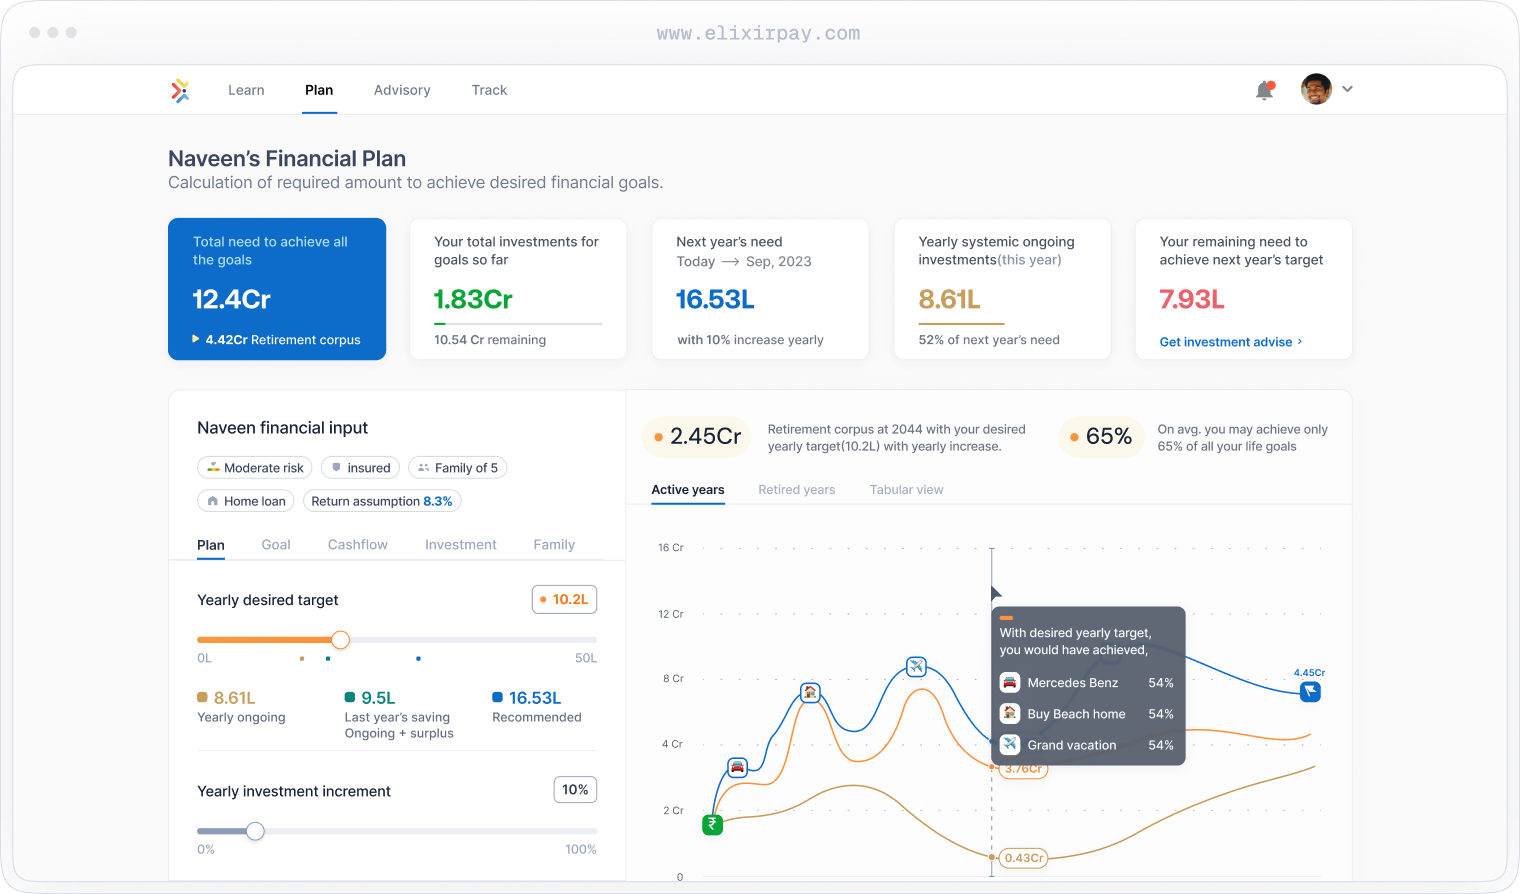Click the Family of 5 tag
The height and width of the screenshot is (894, 1520).
(x=458, y=468)
